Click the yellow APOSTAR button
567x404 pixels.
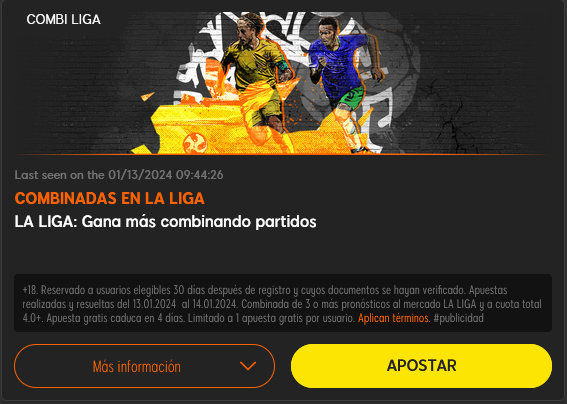(x=421, y=366)
